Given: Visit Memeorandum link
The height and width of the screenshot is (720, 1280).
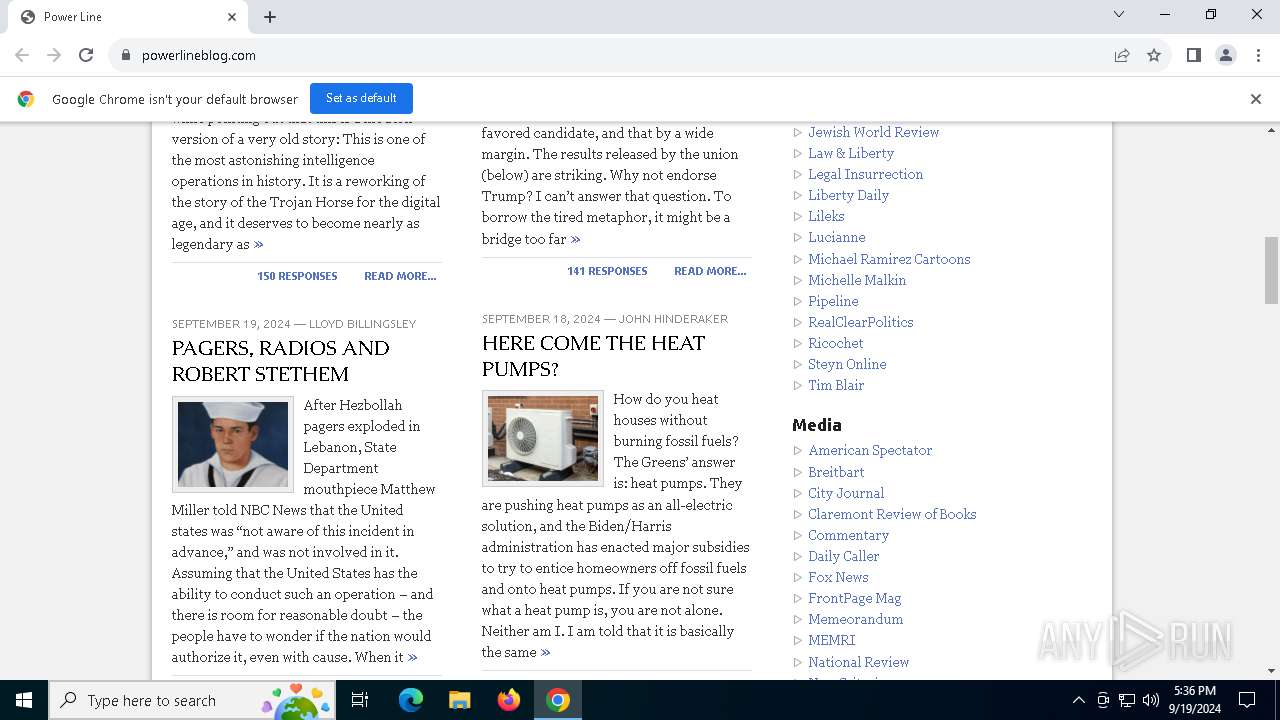Looking at the screenshot, I should pyautogui.click(x=856, y=619).
